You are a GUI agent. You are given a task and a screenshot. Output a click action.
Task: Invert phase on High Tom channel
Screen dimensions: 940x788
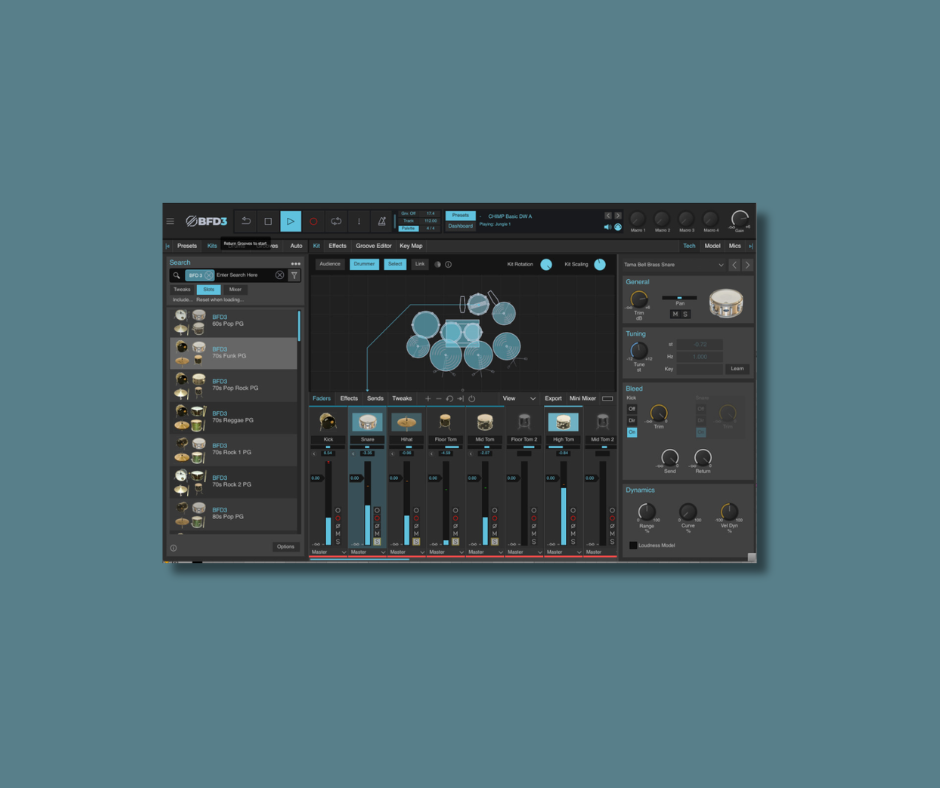(x=573, y=526)
